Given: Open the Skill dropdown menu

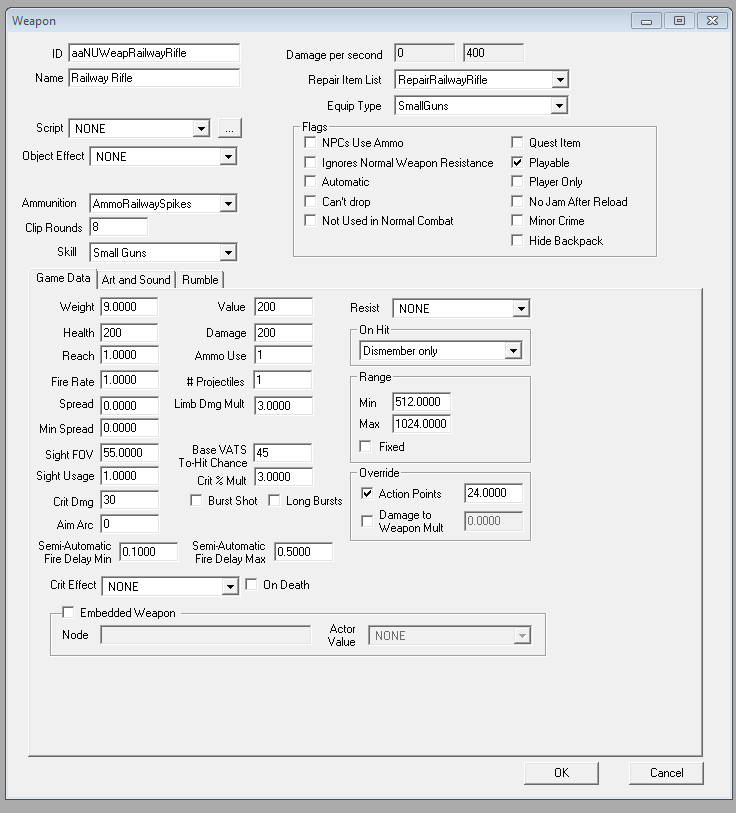Looking at the screenshot, I should point(228,253).
